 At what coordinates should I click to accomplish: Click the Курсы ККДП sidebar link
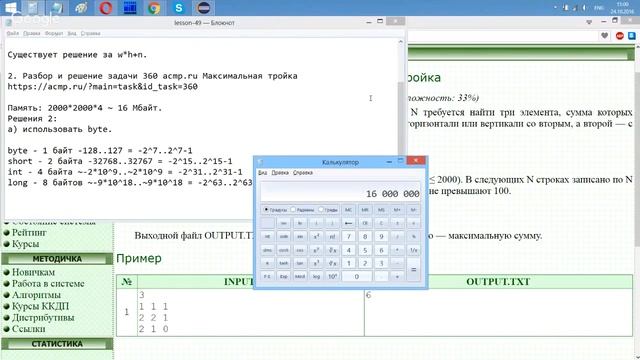[40, 306]
